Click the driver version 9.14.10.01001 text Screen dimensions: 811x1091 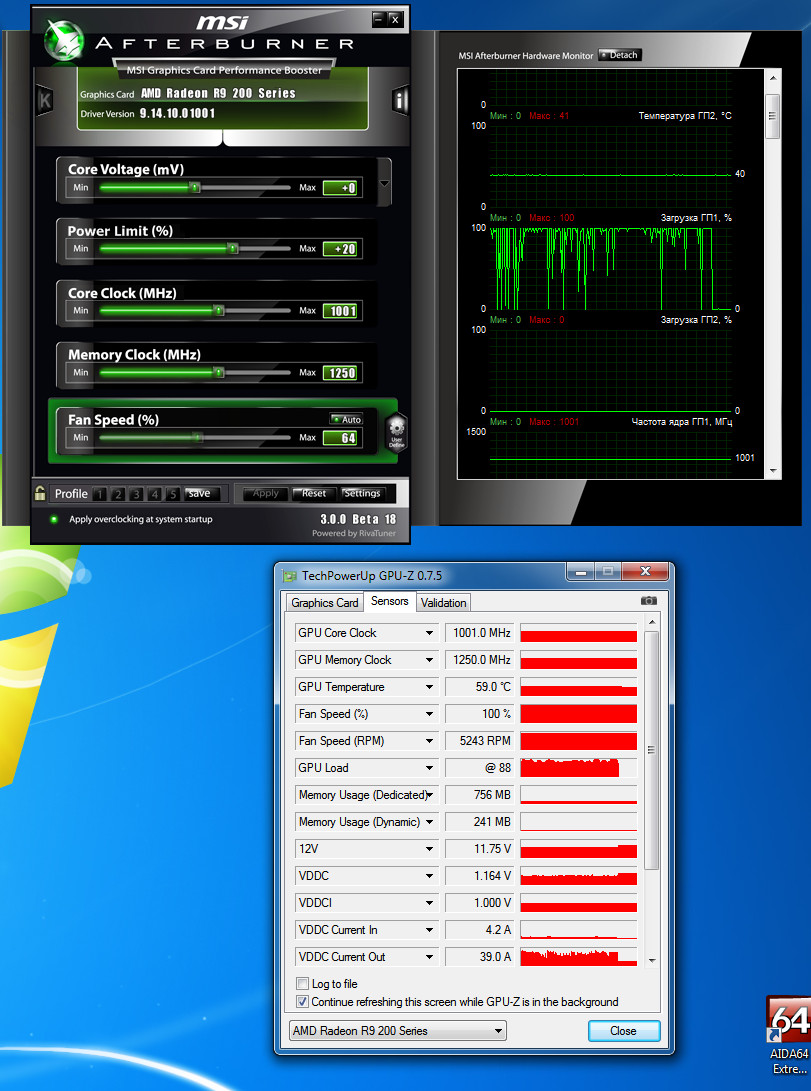pyautogui.click(x=177, y=113)
